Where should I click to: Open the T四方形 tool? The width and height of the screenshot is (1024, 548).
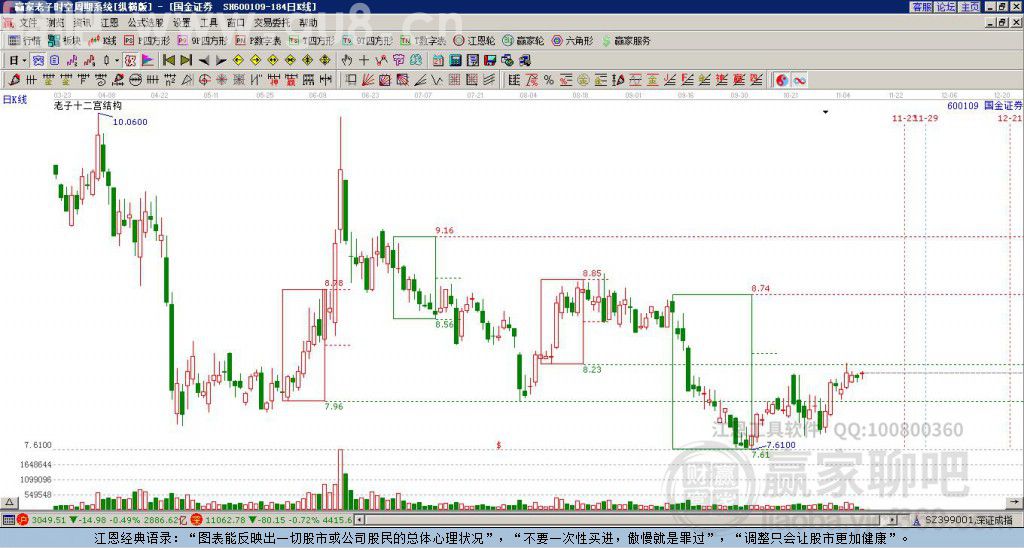click(312, 40)
